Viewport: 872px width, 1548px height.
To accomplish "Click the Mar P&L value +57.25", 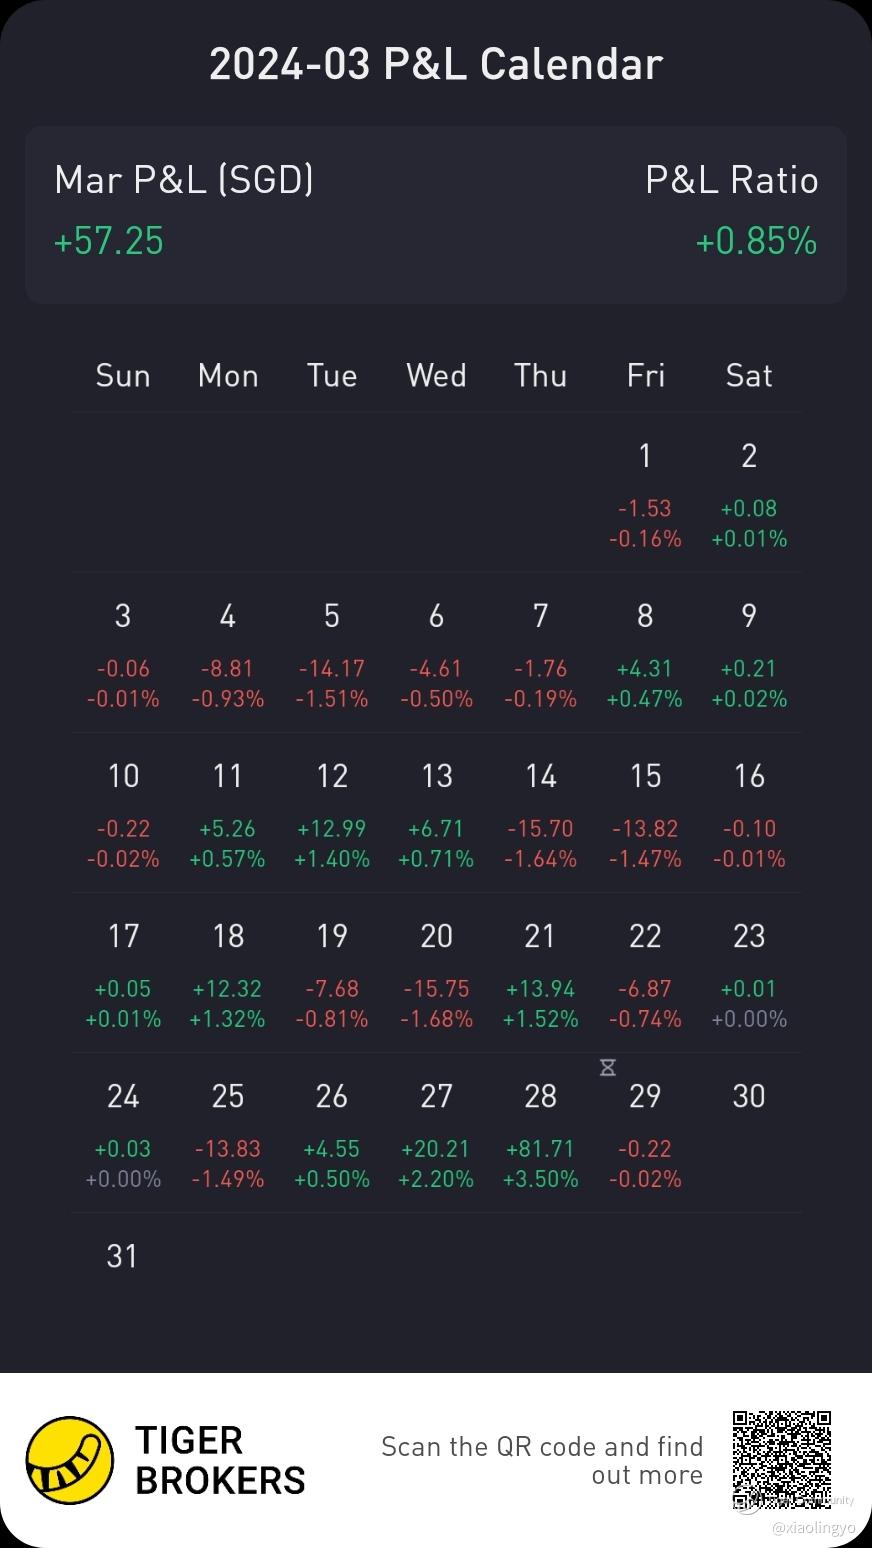I will tap(108, 241).
